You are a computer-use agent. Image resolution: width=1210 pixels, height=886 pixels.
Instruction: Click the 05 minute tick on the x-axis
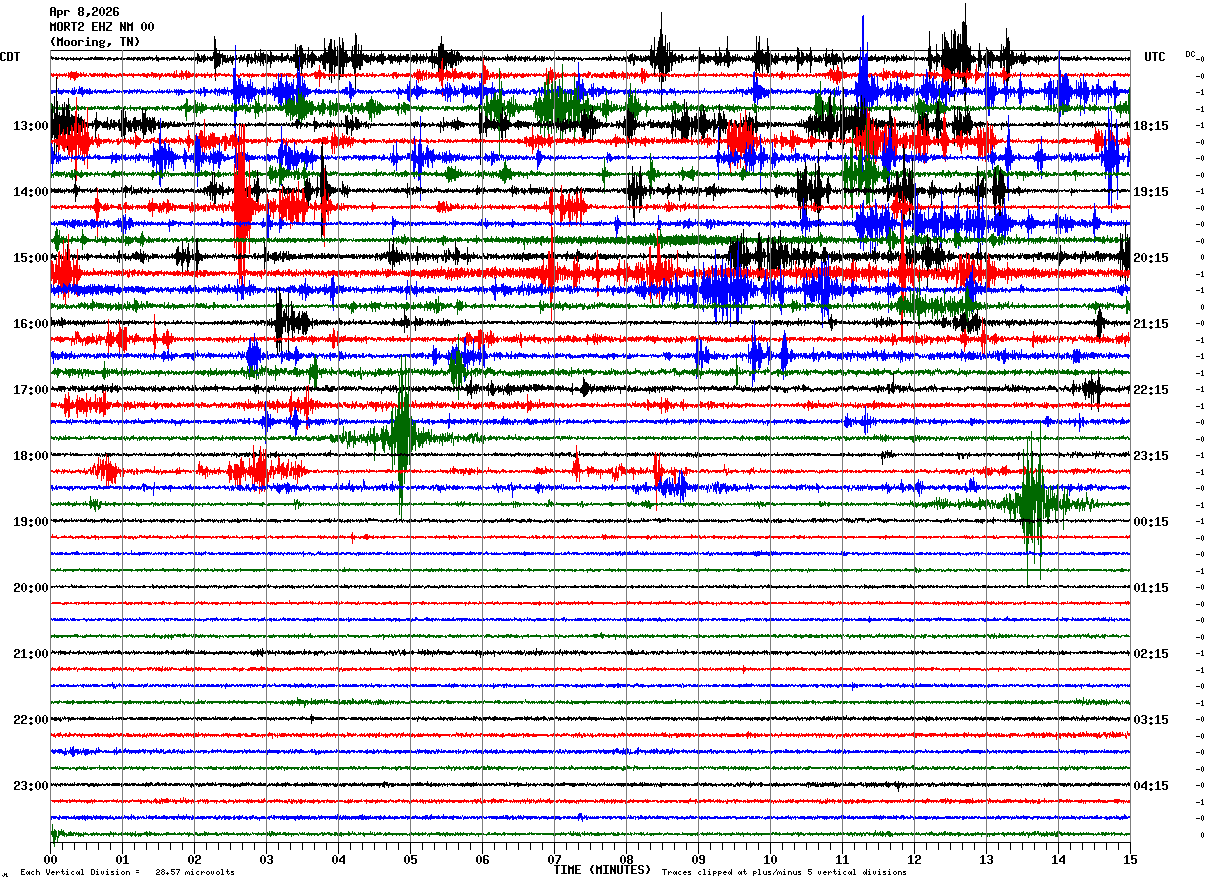click(410, 860)
